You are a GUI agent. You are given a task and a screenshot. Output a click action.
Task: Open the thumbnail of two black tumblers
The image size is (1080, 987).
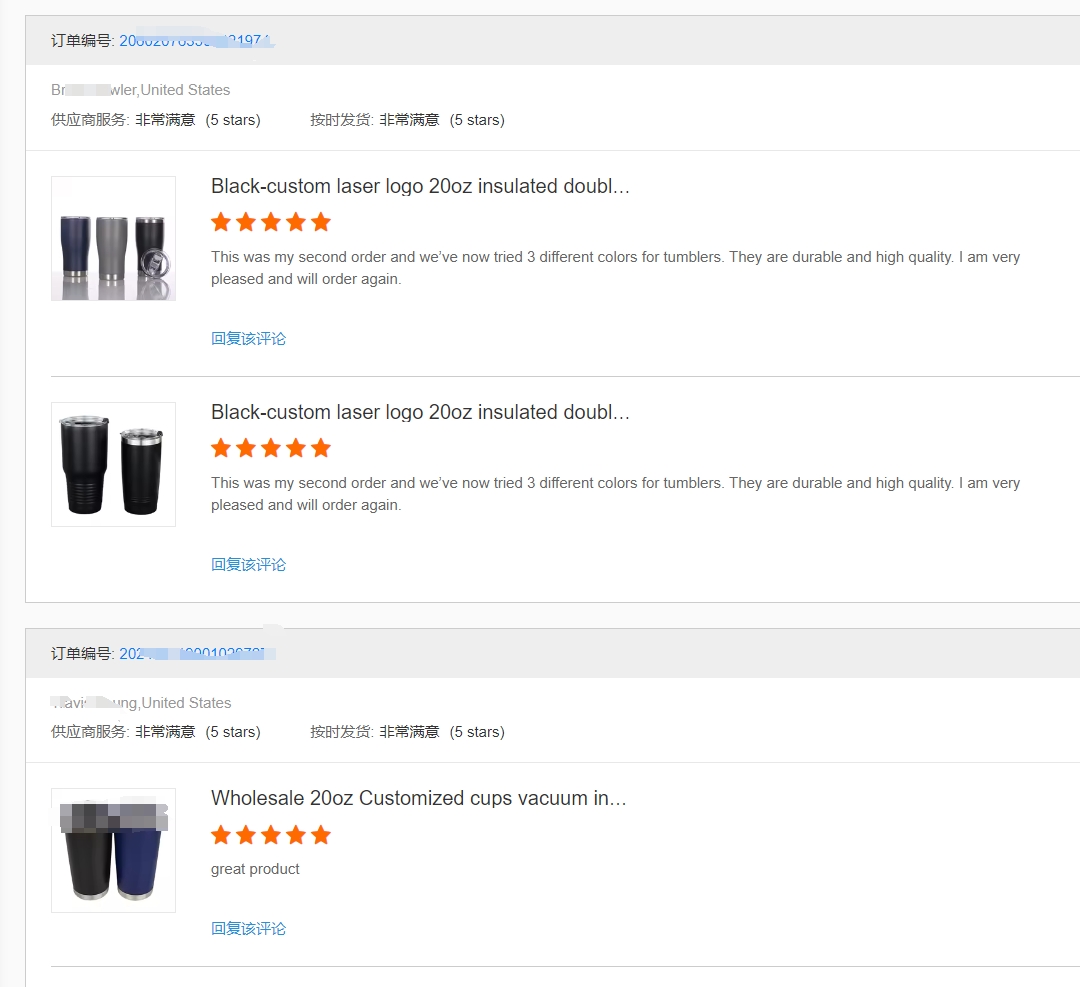pyautogui.click(x=113, y=465)
